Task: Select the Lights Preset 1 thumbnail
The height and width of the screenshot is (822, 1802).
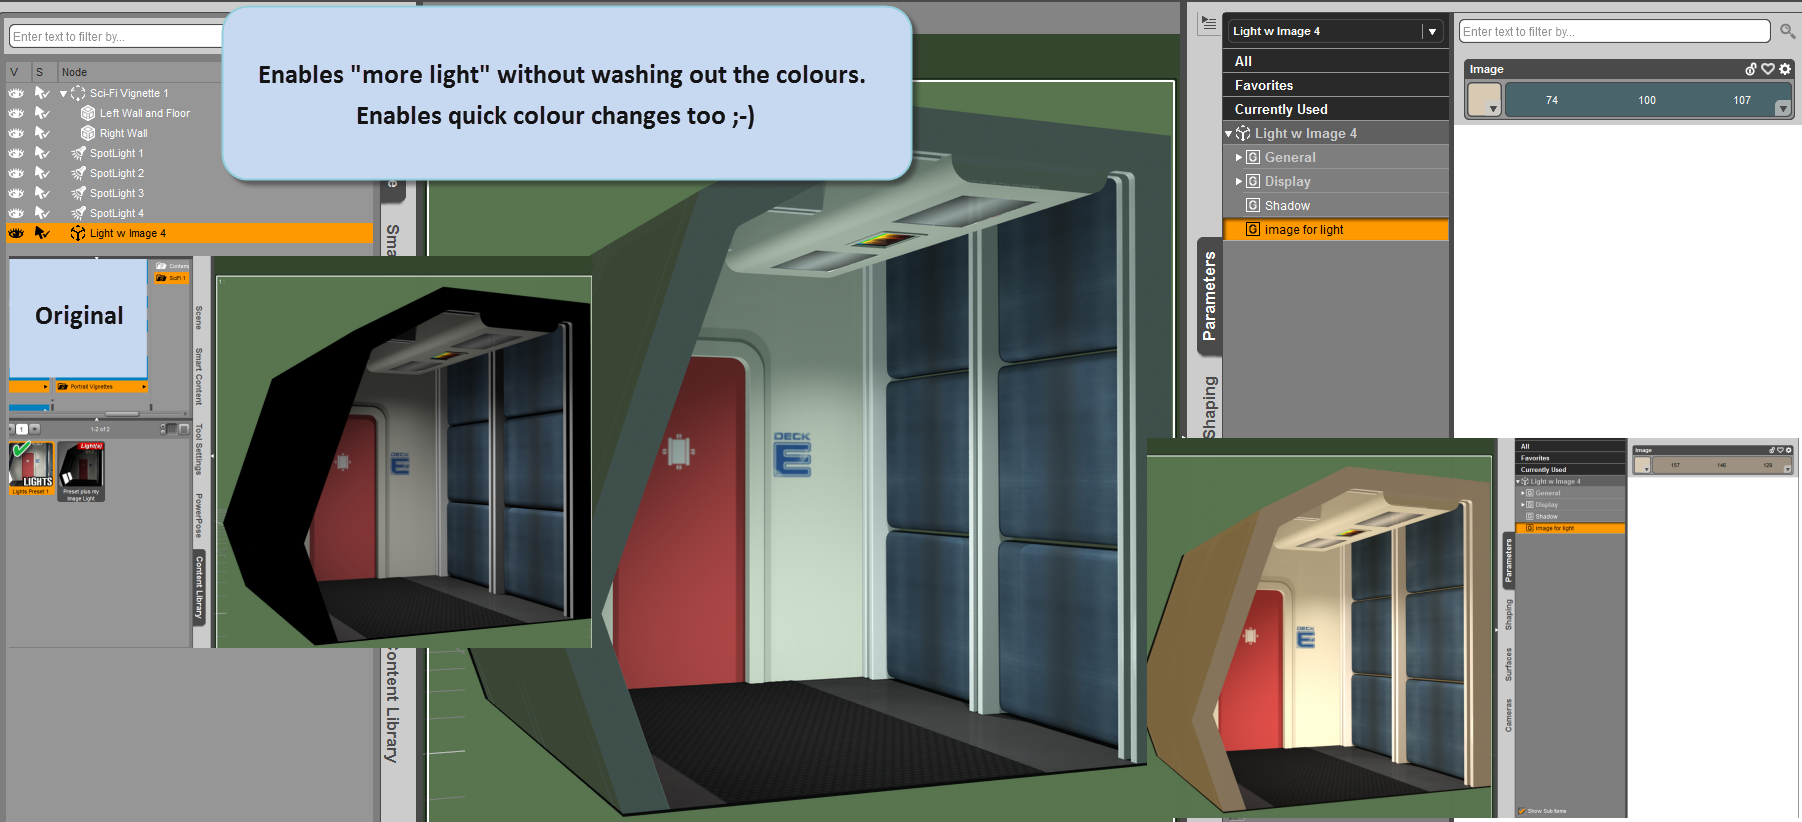Action: pyautogui.click(x=31, y=468)
